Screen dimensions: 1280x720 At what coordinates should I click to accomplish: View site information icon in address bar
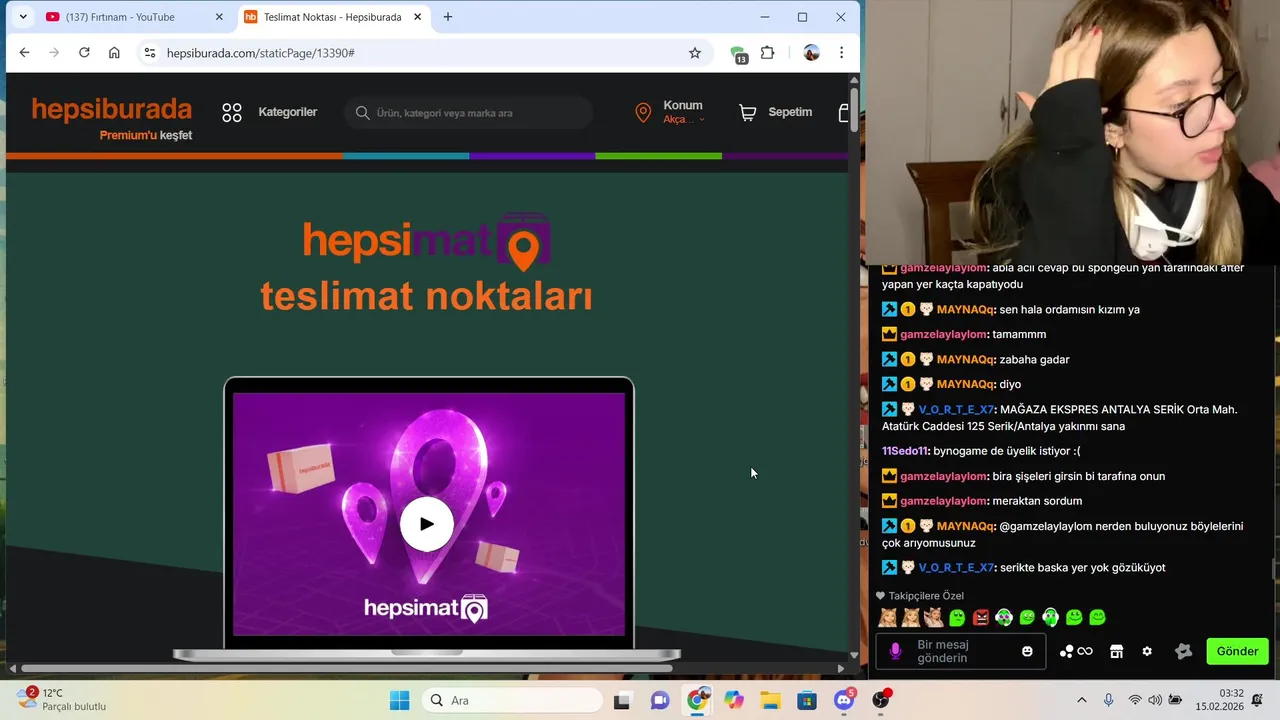149,53
